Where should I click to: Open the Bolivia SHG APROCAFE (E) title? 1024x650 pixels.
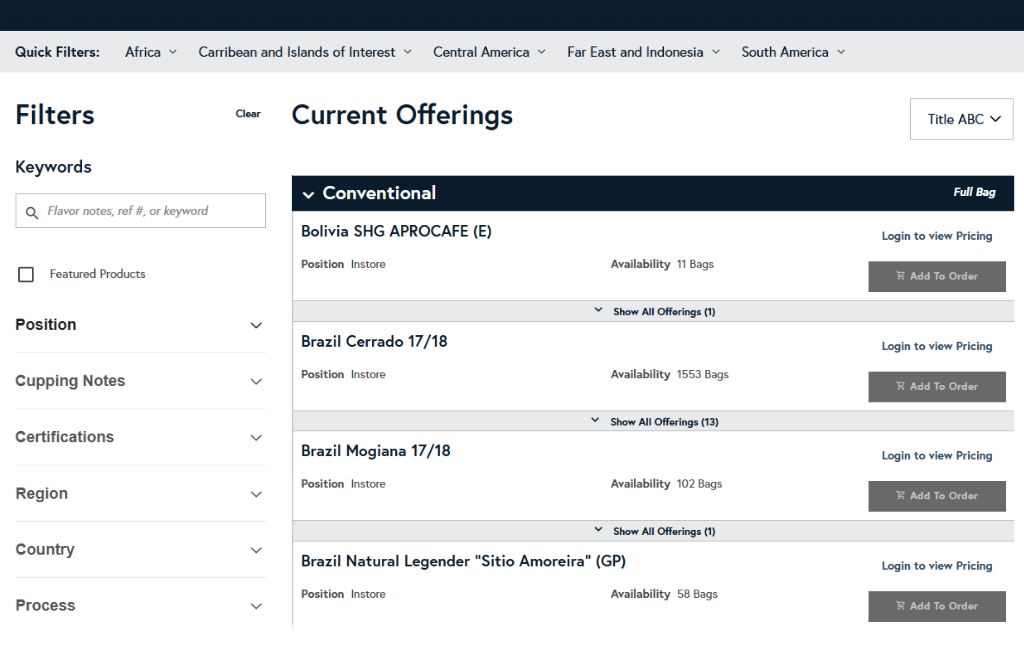coord(396,231)
